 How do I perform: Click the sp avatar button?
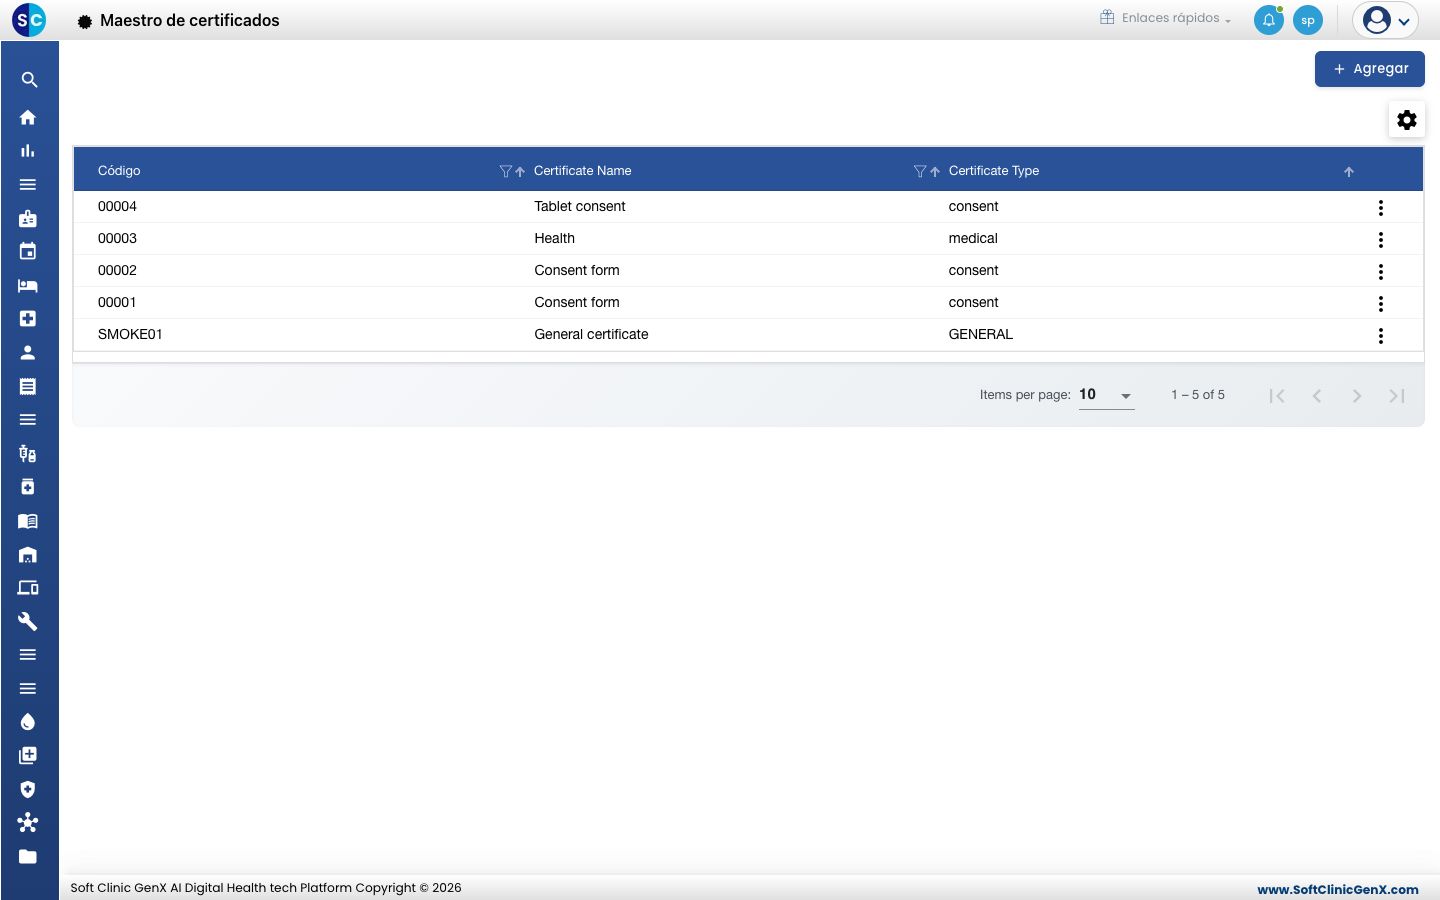point(1308,20)
